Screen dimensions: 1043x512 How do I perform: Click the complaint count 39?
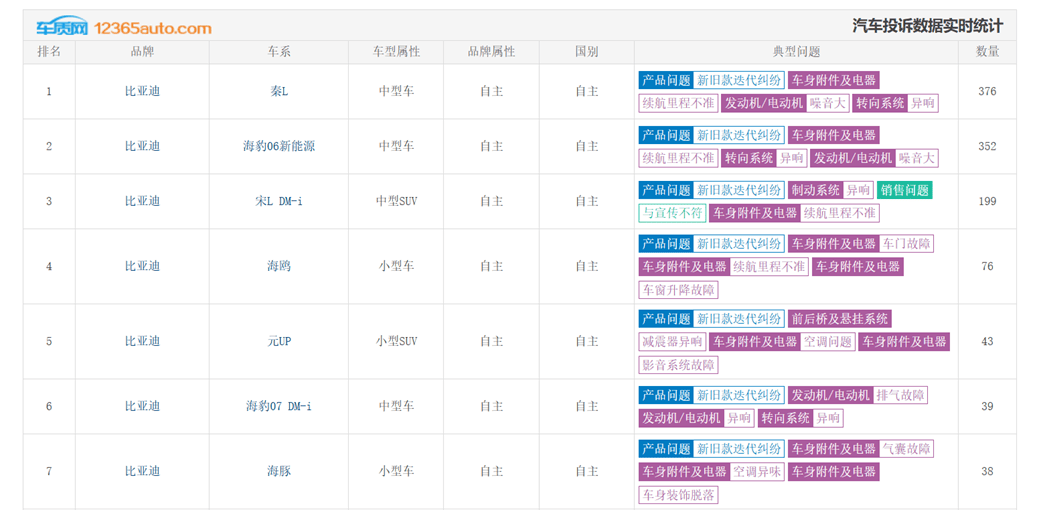click(x=987, y=406)
